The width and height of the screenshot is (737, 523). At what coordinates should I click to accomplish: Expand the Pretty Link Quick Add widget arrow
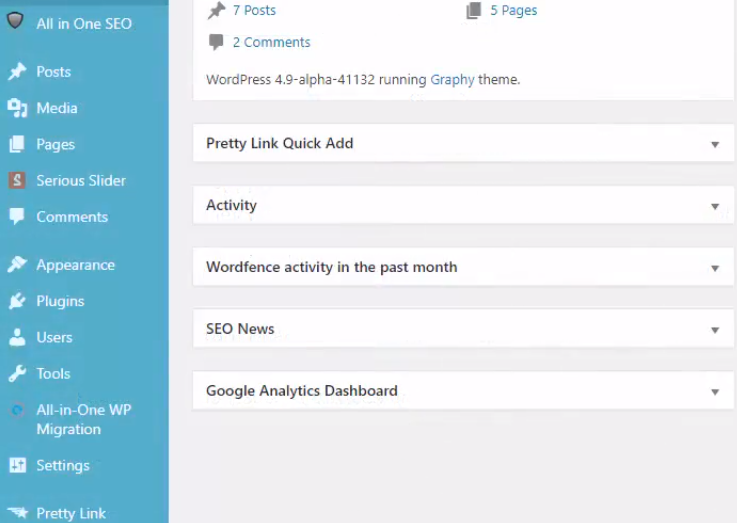[x=715, y=144]
